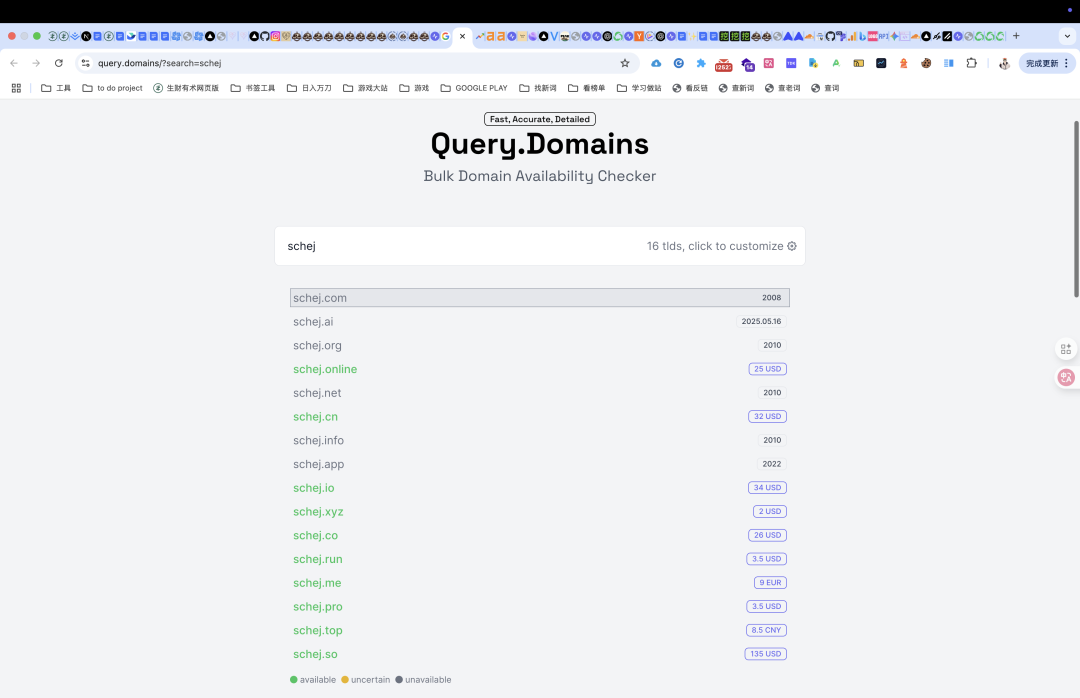Click the blue puzzle-piece extension icon
1080x698 pixels.
click(700, 63)
